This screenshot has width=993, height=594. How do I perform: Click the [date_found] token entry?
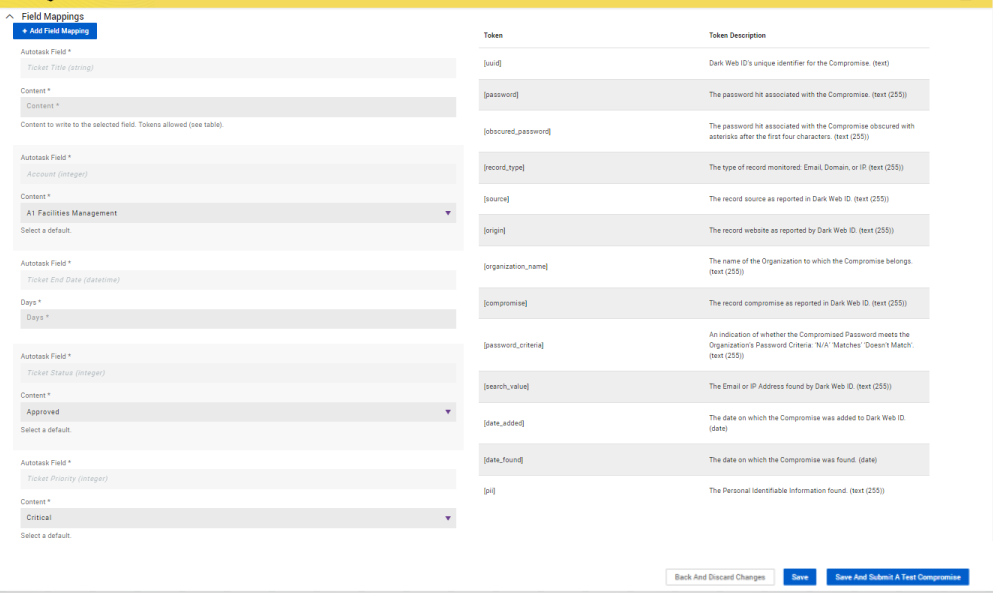coord(503,460)
